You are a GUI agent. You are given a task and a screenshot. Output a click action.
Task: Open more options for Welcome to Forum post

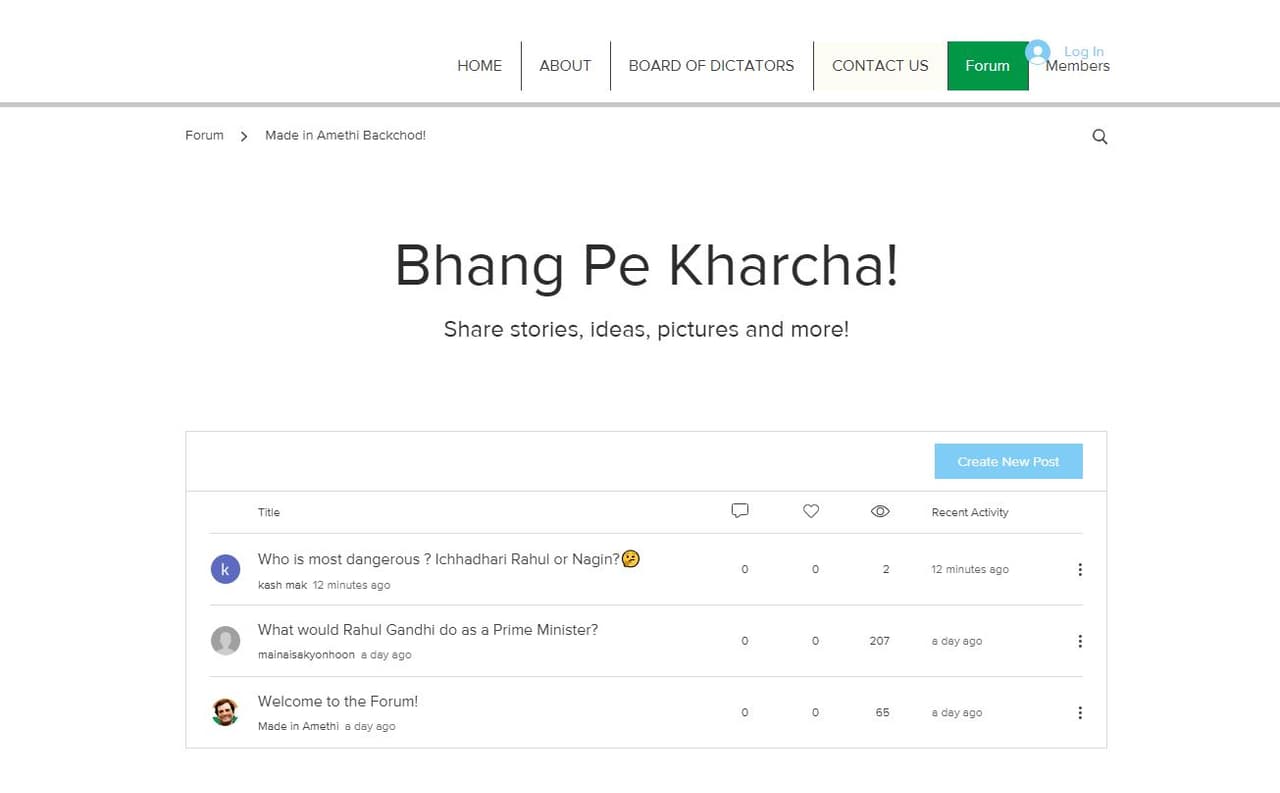pyautogui.click(x=1079, y=713)
